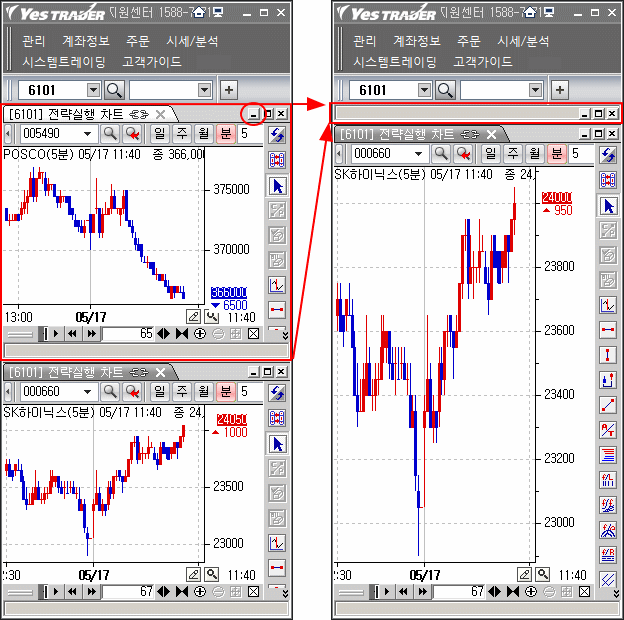Click the zoom-in circle plus icon in POSCO chart
This screenshot has height=620, width=624.
click(201, 333)
